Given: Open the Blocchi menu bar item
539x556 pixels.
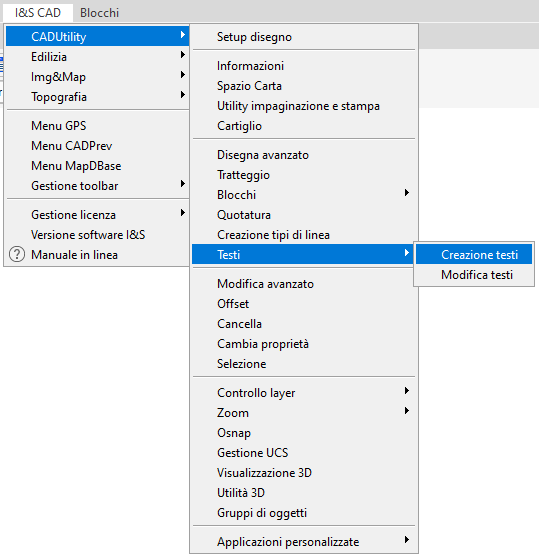Looking at the screenshot, I should coord(99,13).
